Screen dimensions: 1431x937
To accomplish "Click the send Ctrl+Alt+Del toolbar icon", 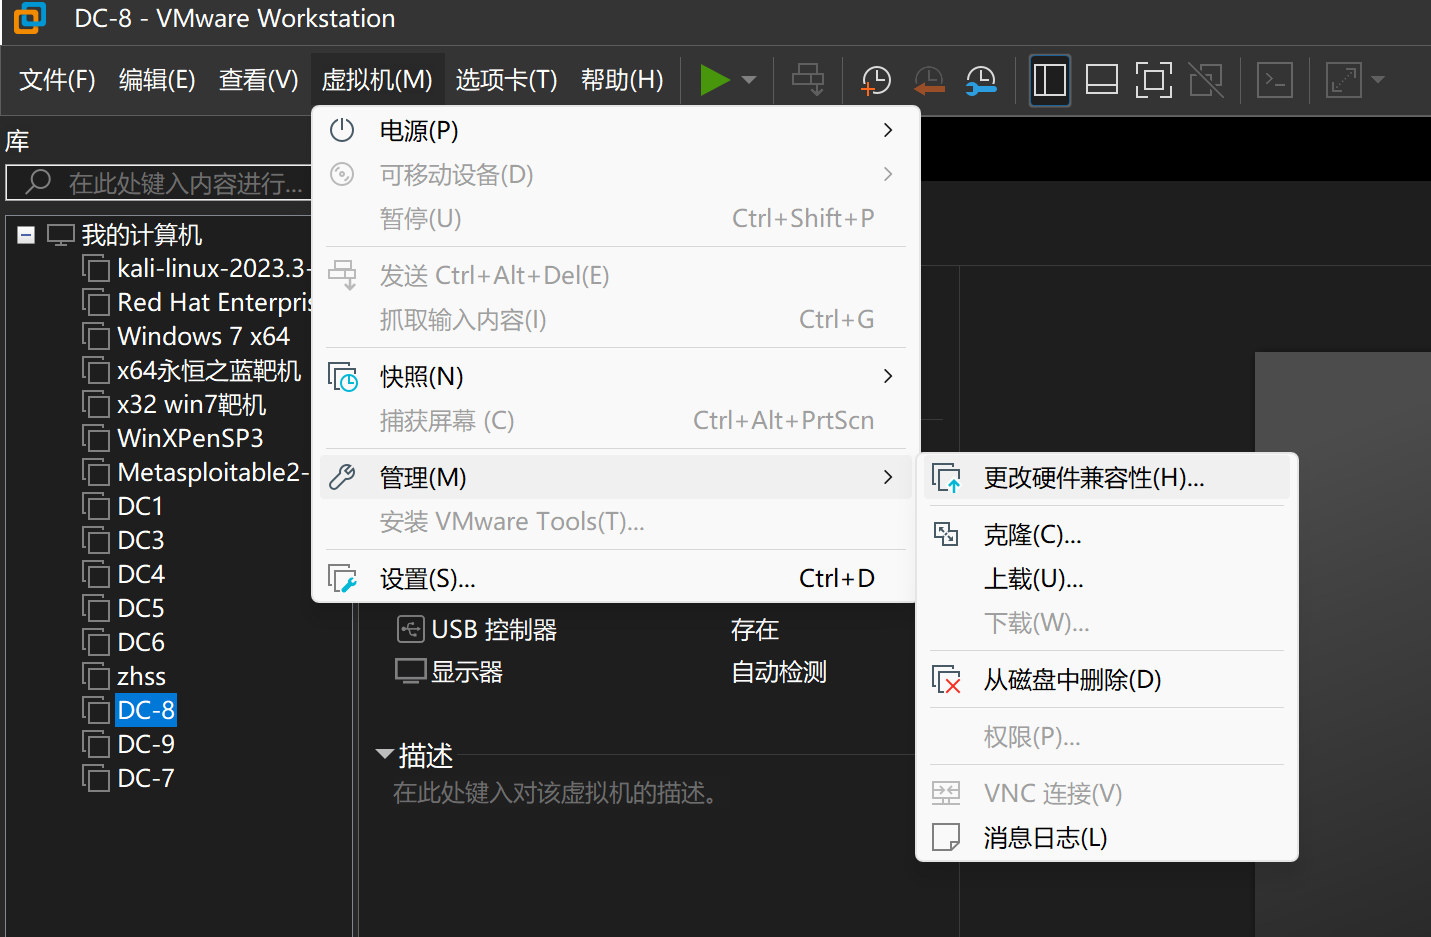I will click(808, 80).
